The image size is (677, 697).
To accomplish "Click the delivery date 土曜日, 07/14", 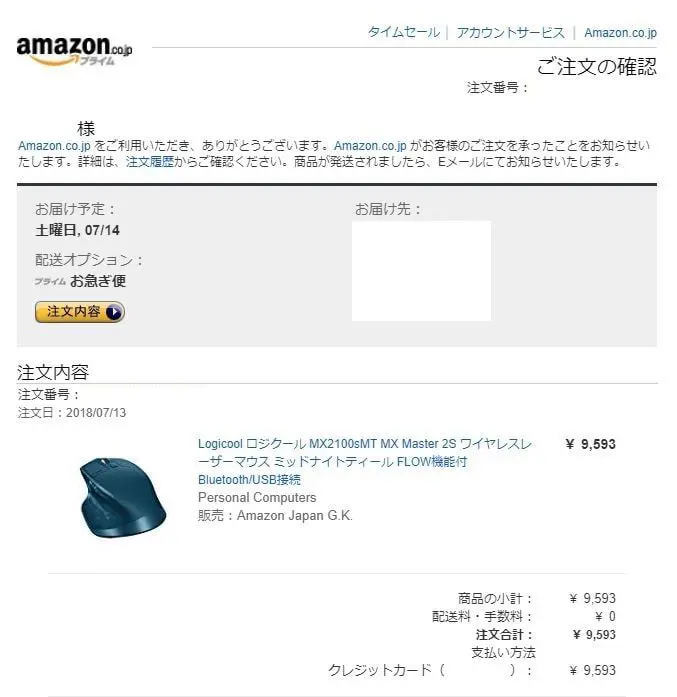I will point(77,230).
